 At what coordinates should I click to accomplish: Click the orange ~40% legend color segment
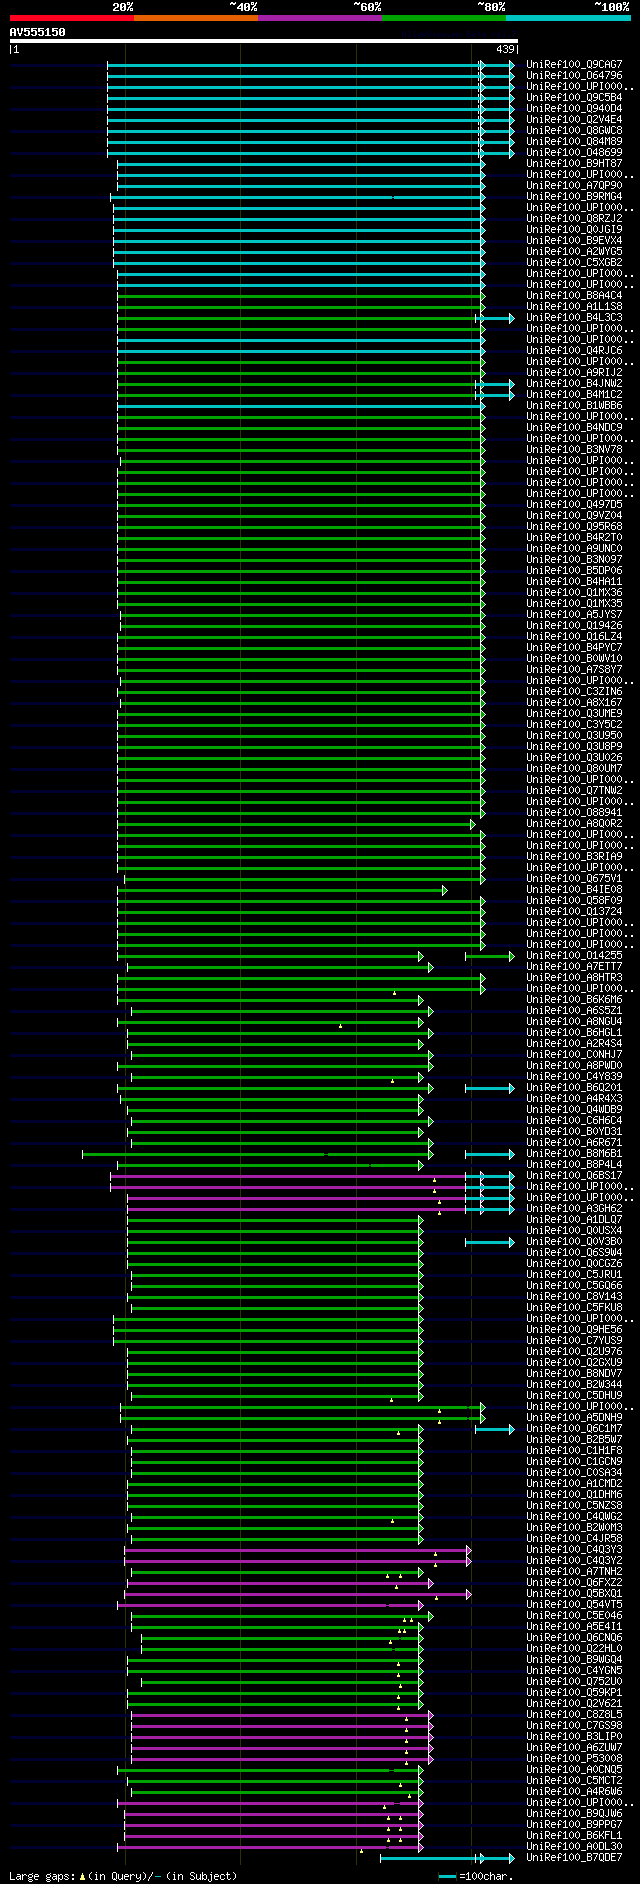click(x=195, y=18)
